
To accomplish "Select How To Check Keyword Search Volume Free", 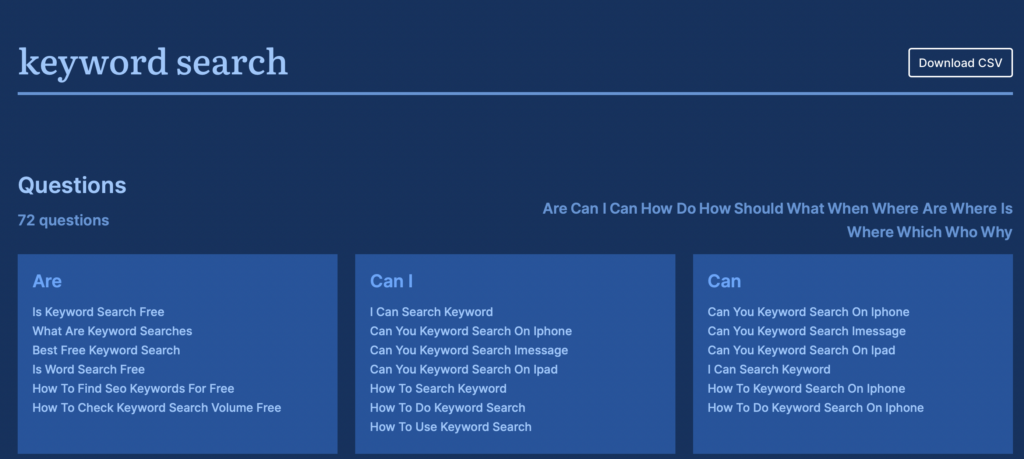I will (157, 407).
